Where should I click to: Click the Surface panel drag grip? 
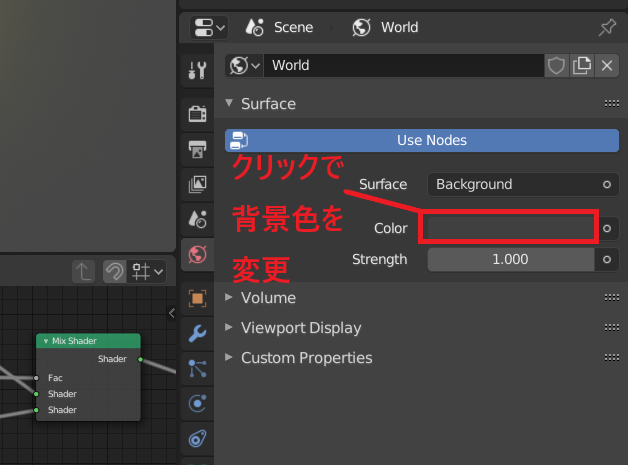pos(612,104)
